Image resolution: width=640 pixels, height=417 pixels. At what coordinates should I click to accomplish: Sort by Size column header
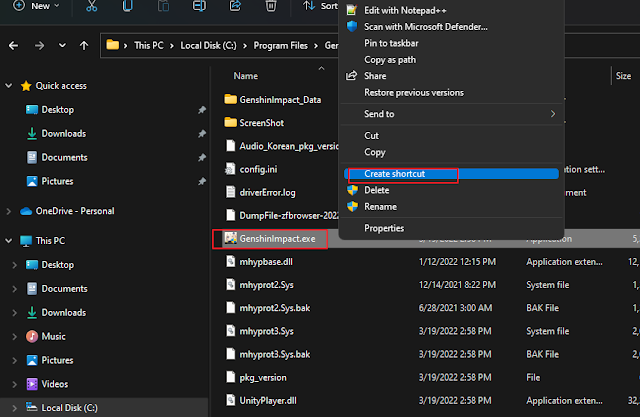tap(623, 76)
